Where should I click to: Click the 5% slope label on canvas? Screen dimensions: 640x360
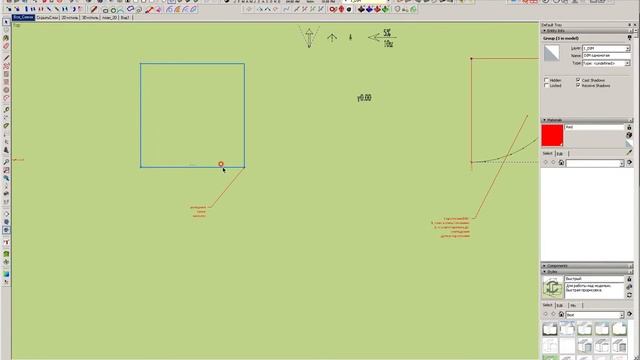pos(387,33)
